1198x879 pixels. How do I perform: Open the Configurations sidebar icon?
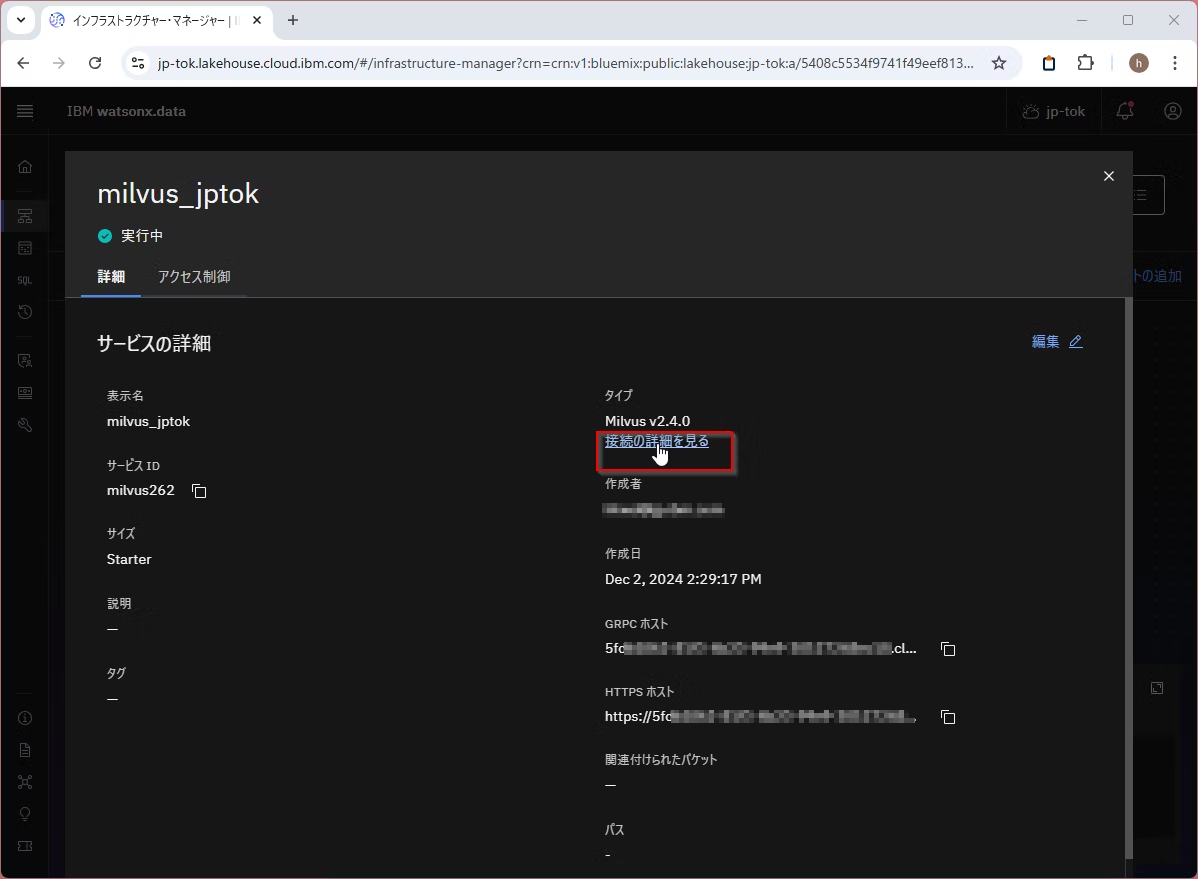click(x=24, y=393)
